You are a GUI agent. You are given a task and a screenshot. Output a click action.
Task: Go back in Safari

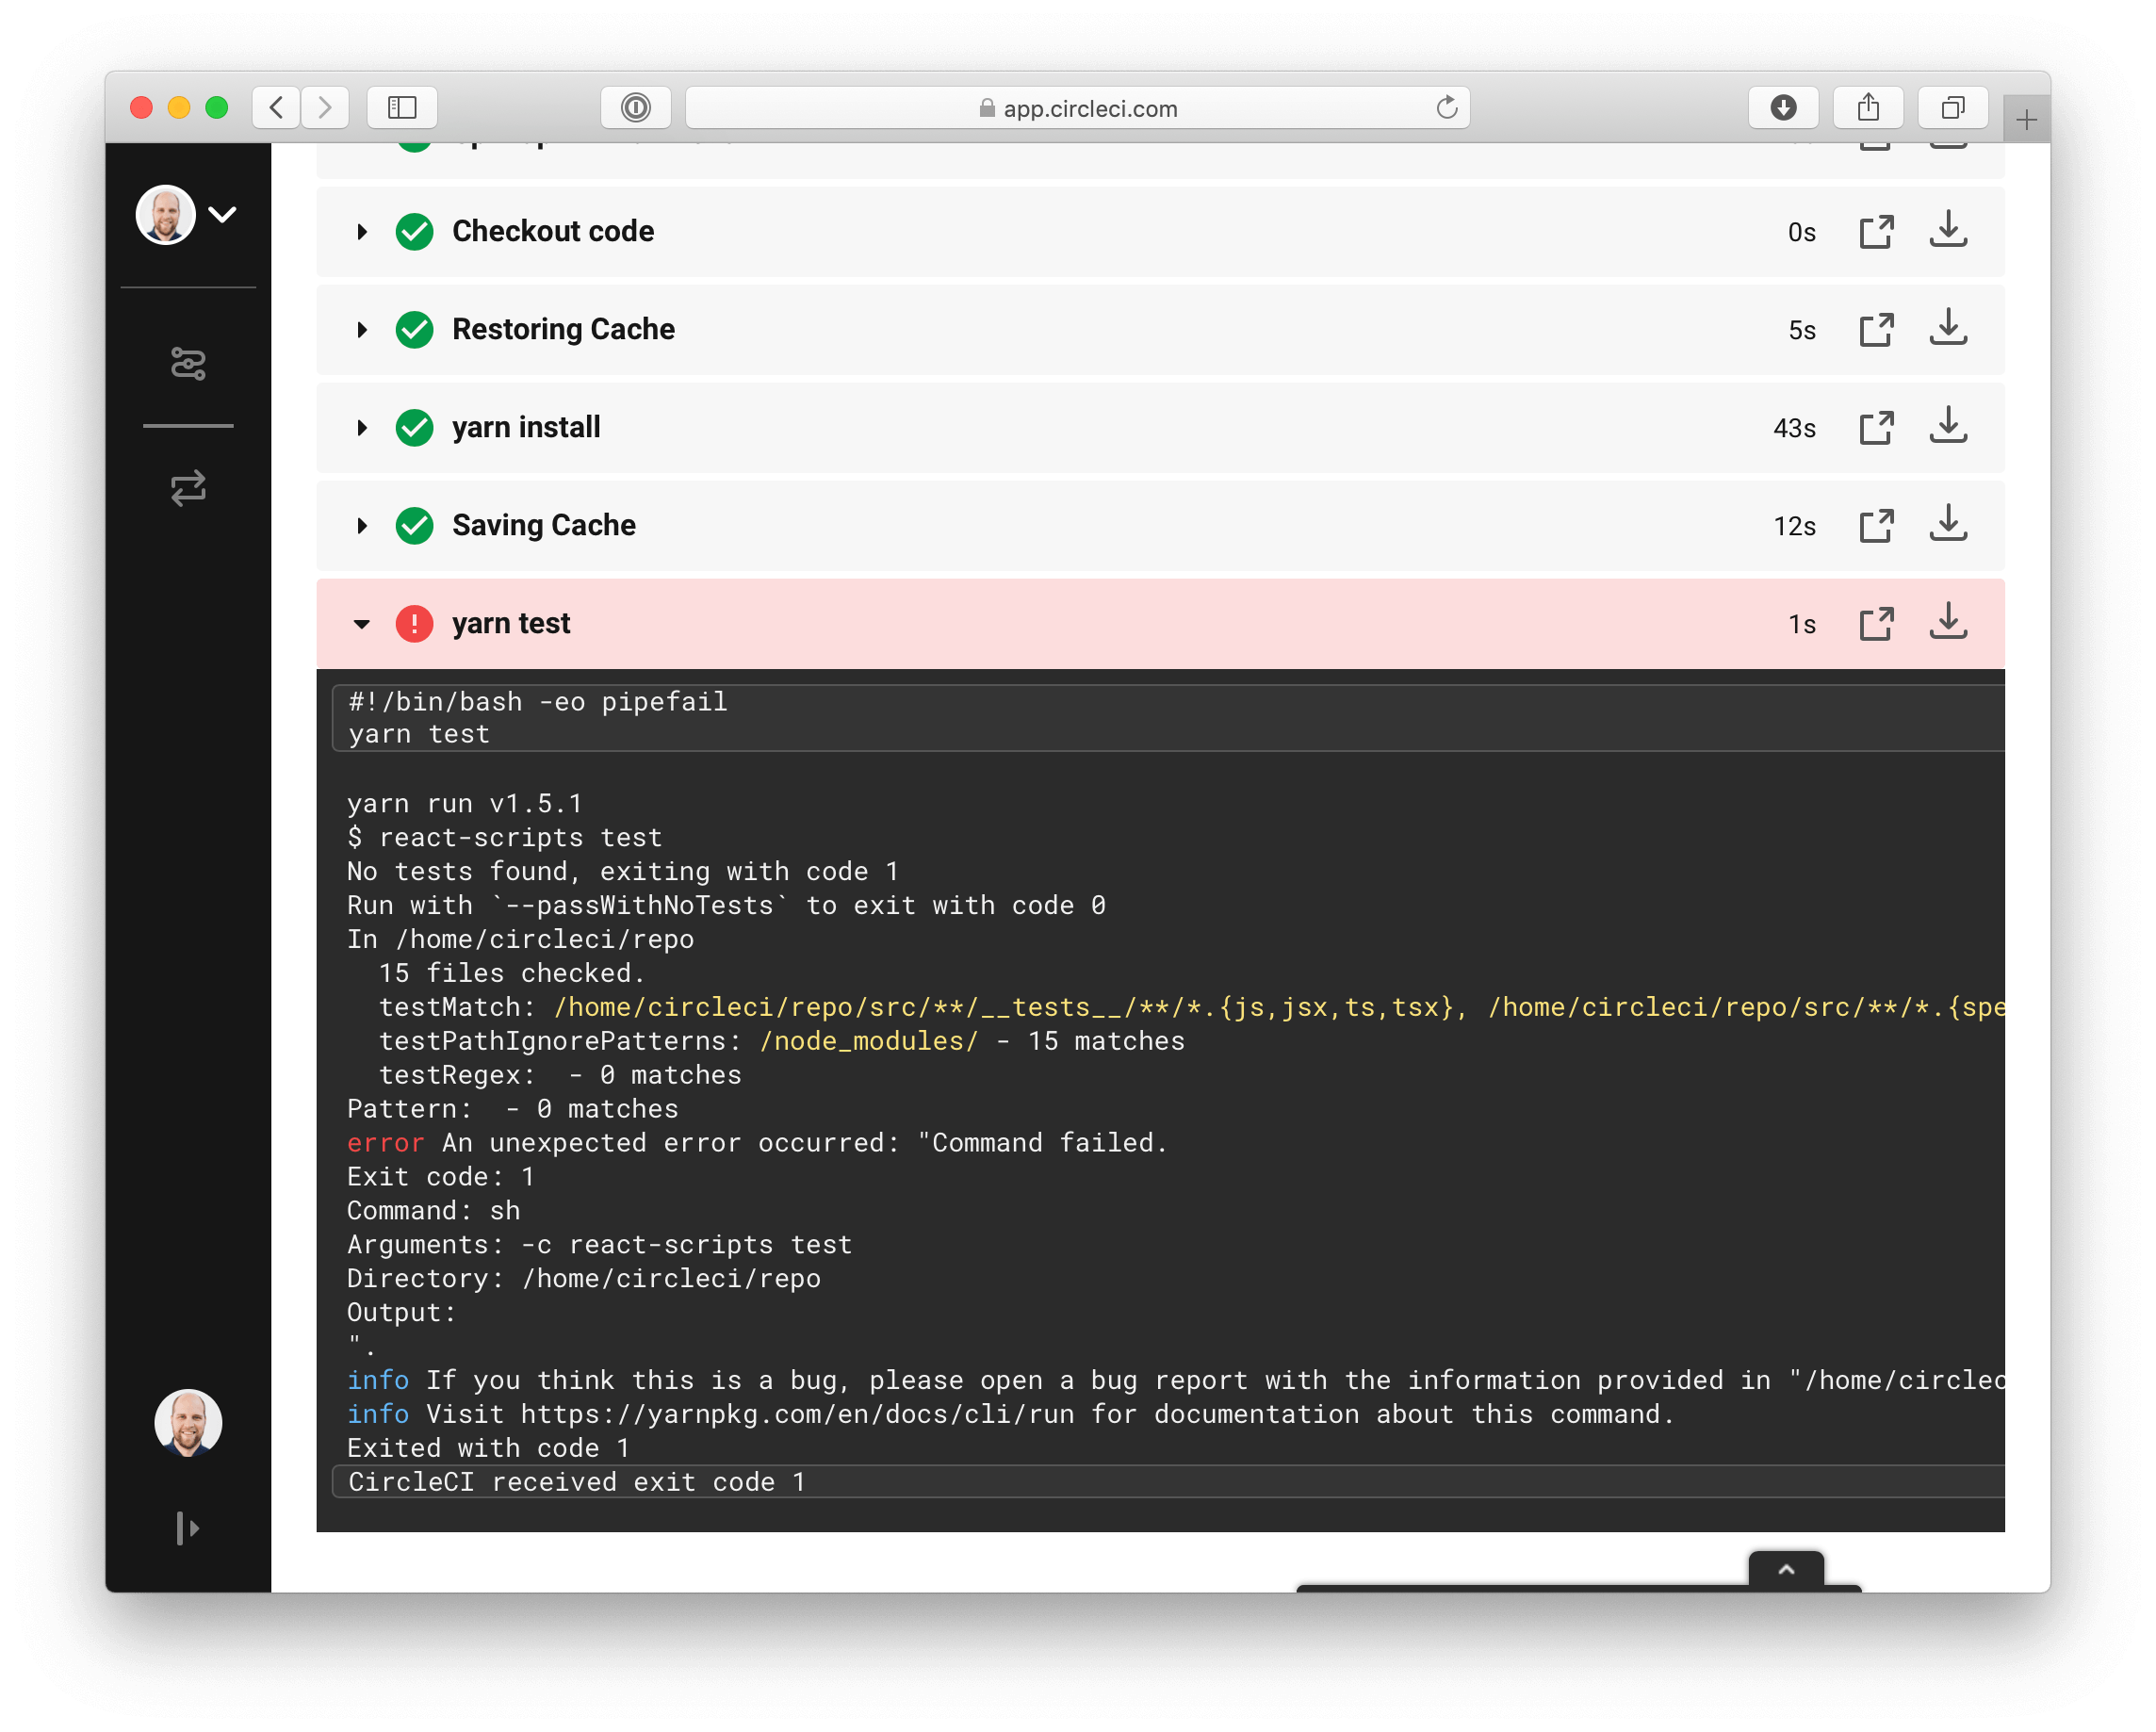277,107
